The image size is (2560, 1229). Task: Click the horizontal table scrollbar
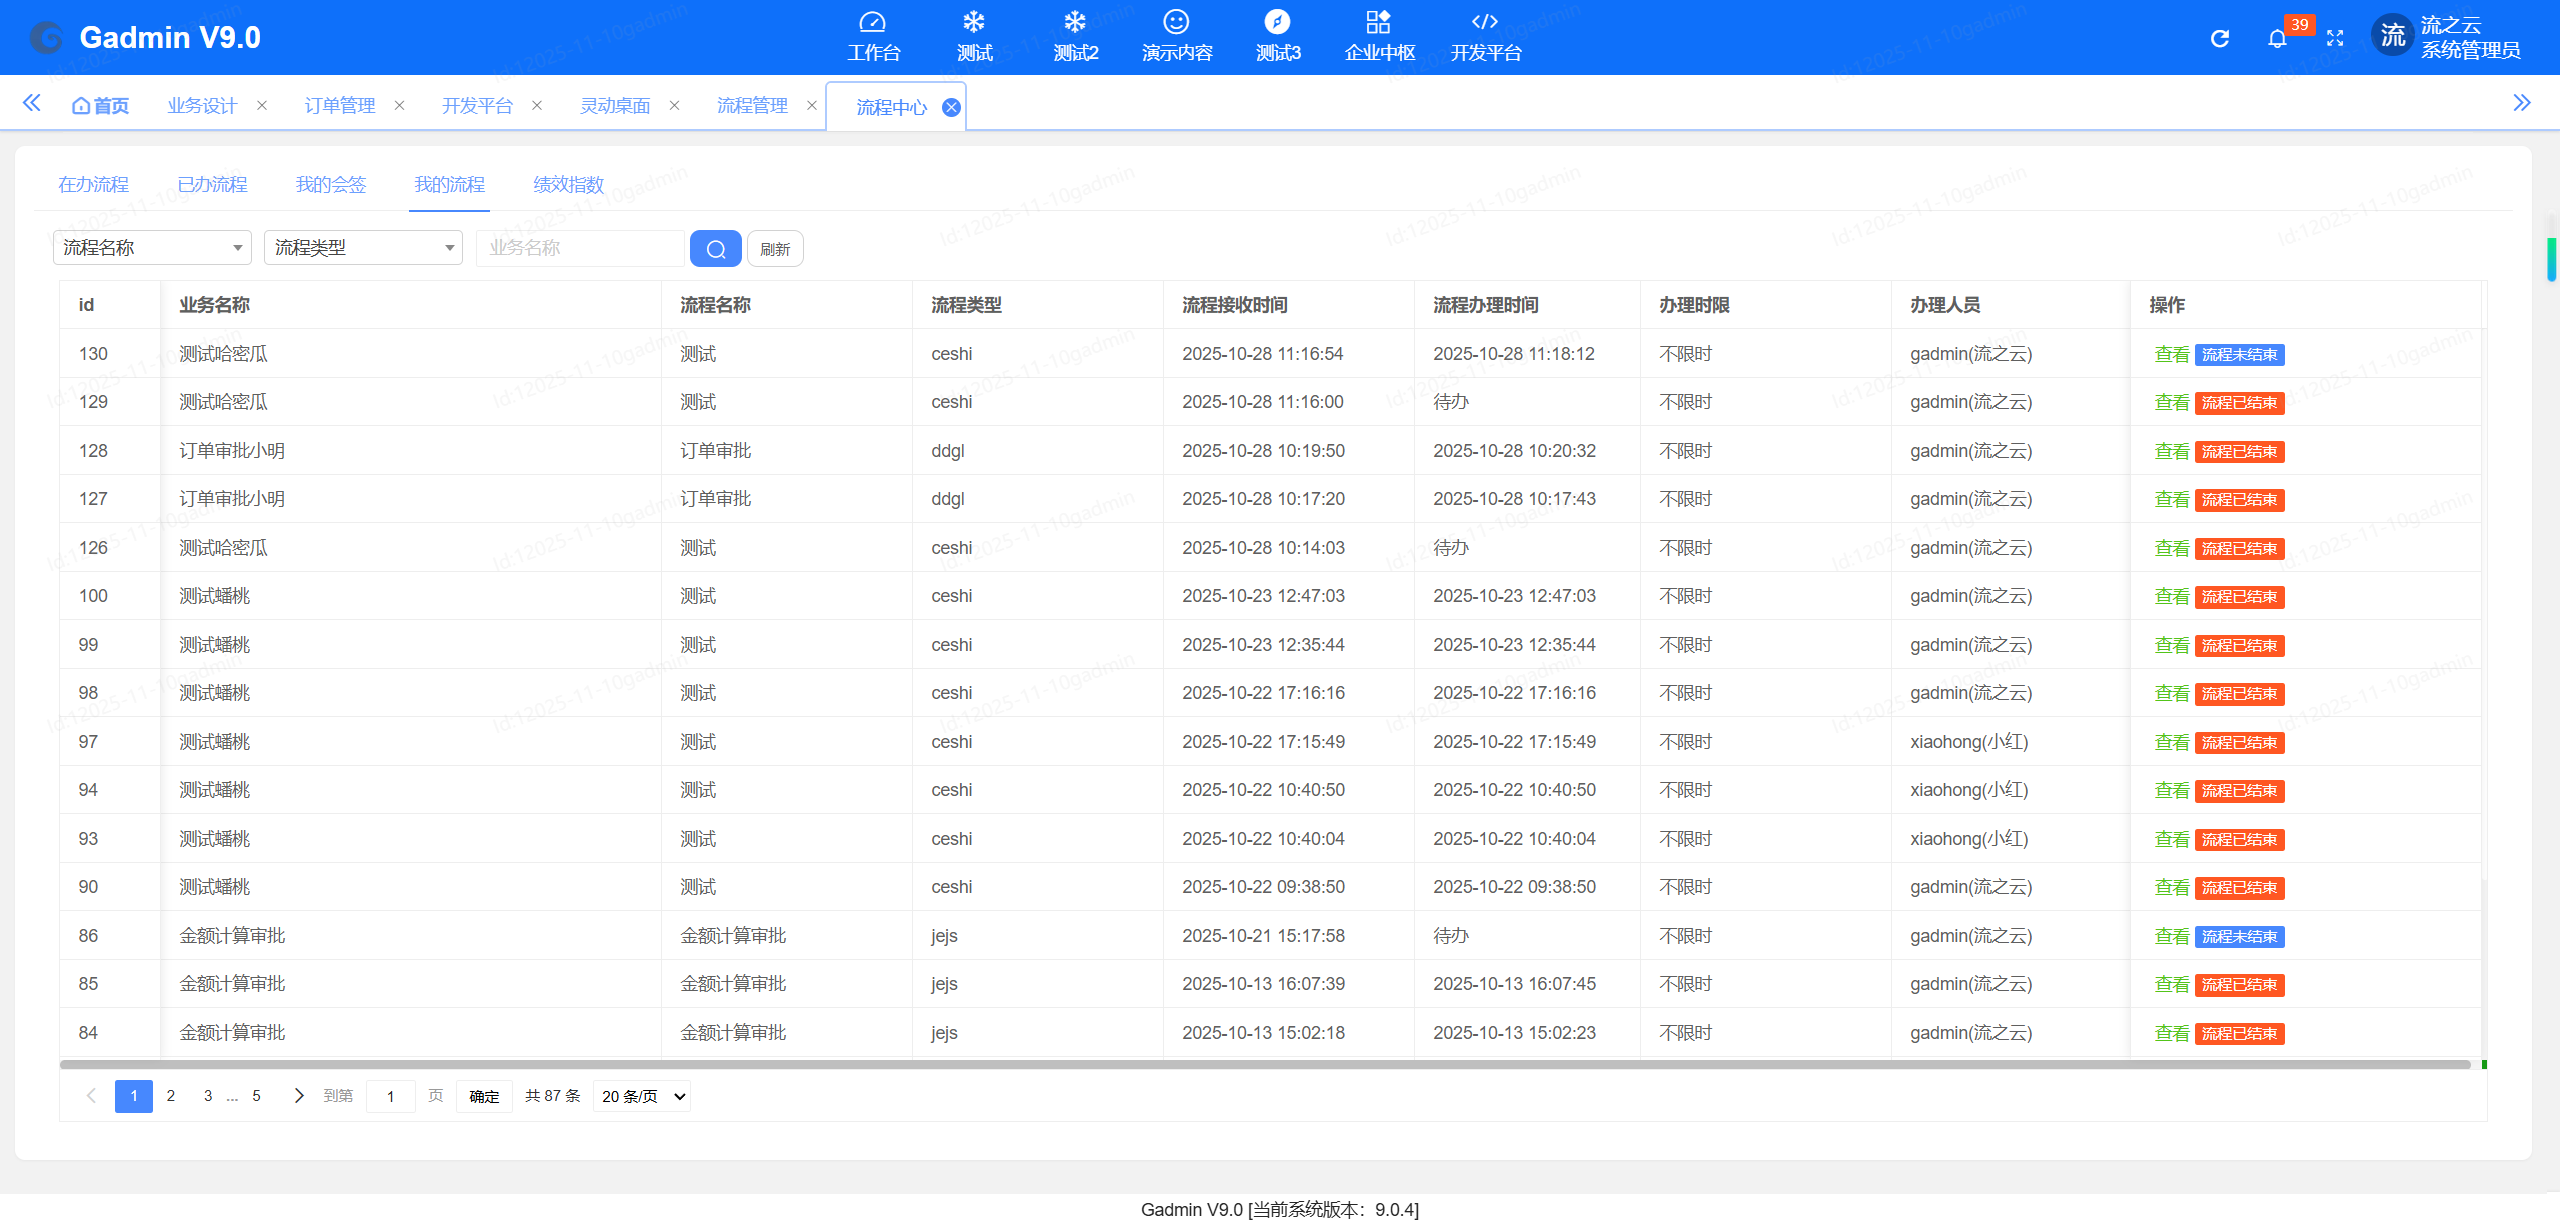point(1264,1064)
